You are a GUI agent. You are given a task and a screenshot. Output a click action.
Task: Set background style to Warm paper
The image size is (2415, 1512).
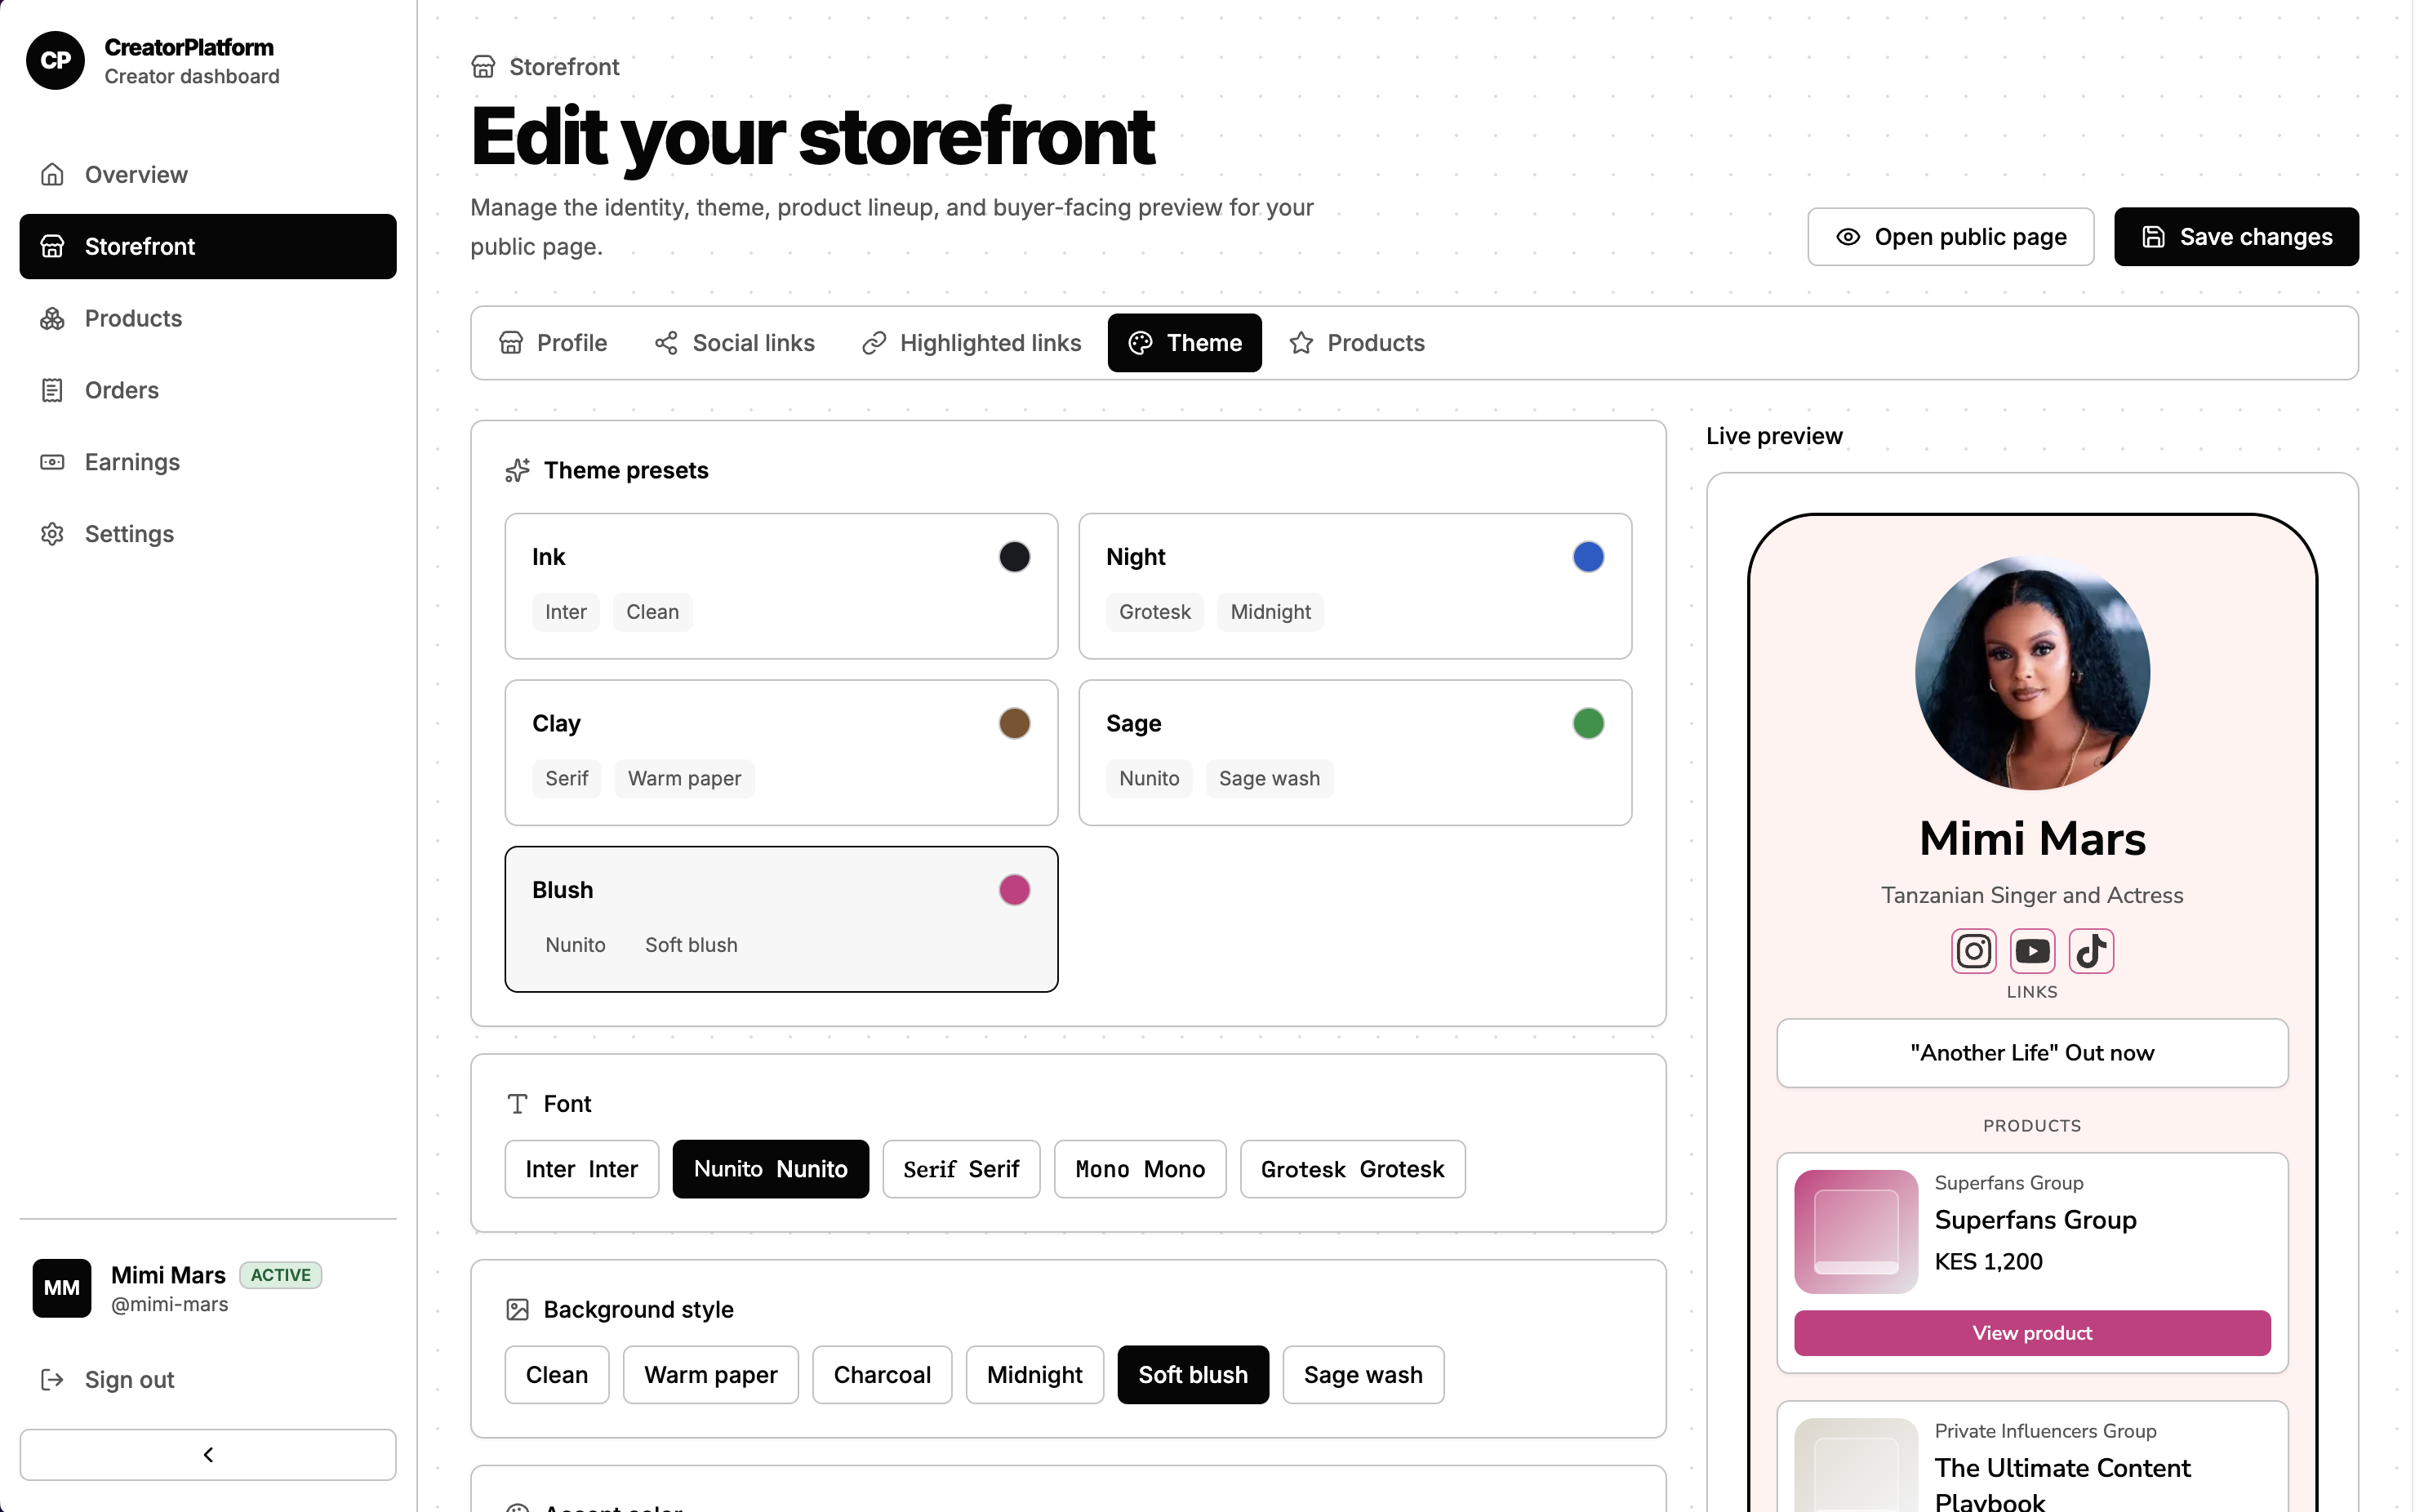point(711,1375)
